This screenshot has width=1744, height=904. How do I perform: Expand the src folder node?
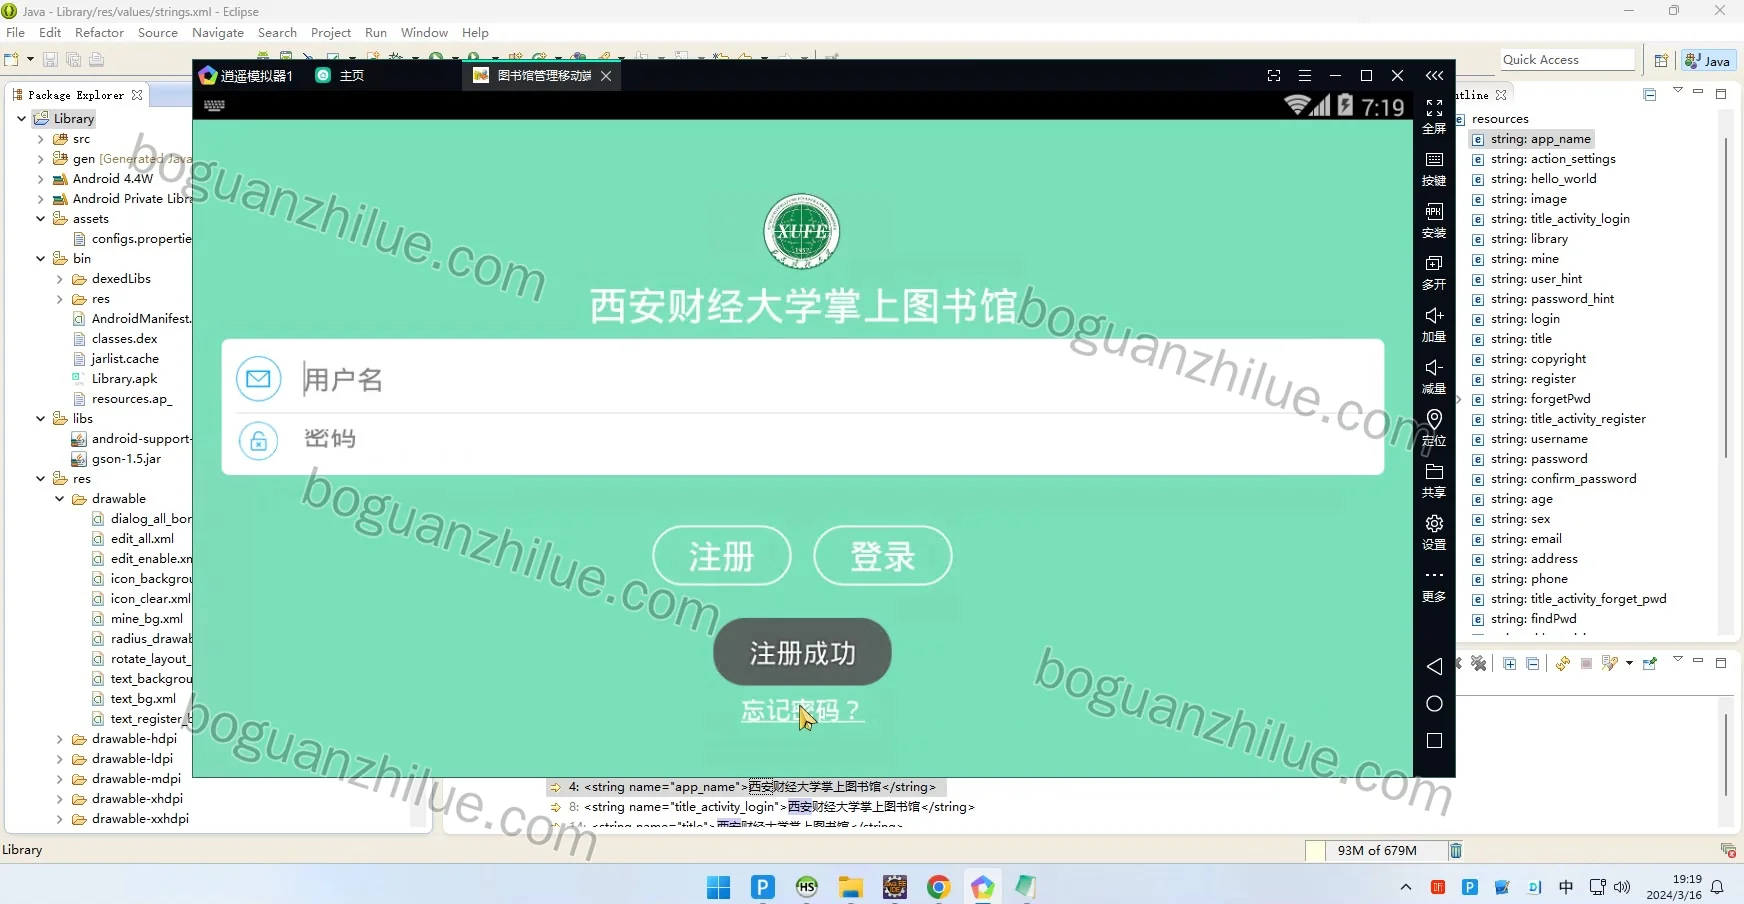[40, 139]
